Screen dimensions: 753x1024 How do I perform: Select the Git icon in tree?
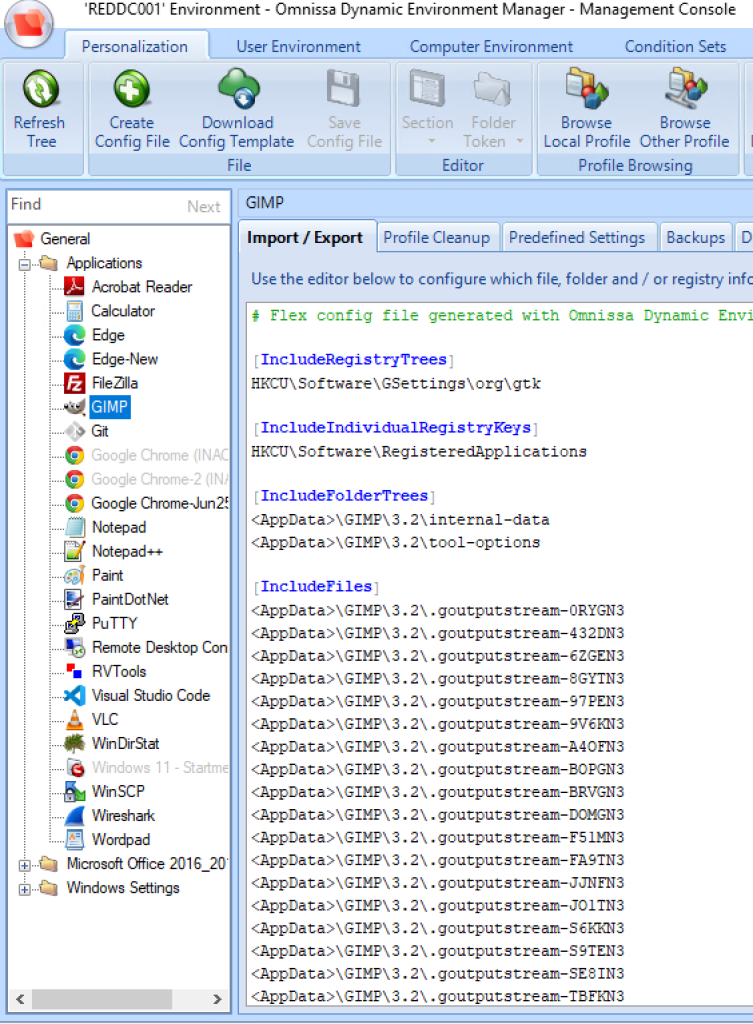click(75, 431)
